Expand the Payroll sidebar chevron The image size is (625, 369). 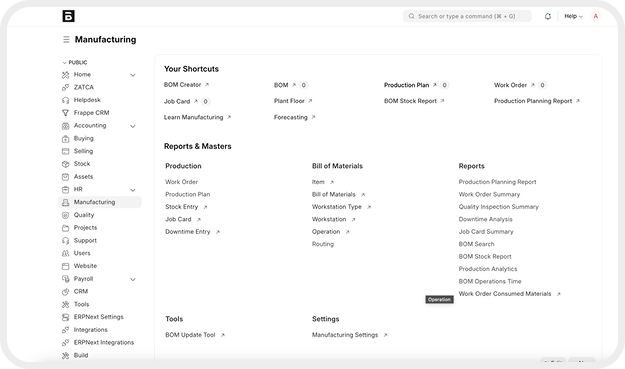click(133, 279)
